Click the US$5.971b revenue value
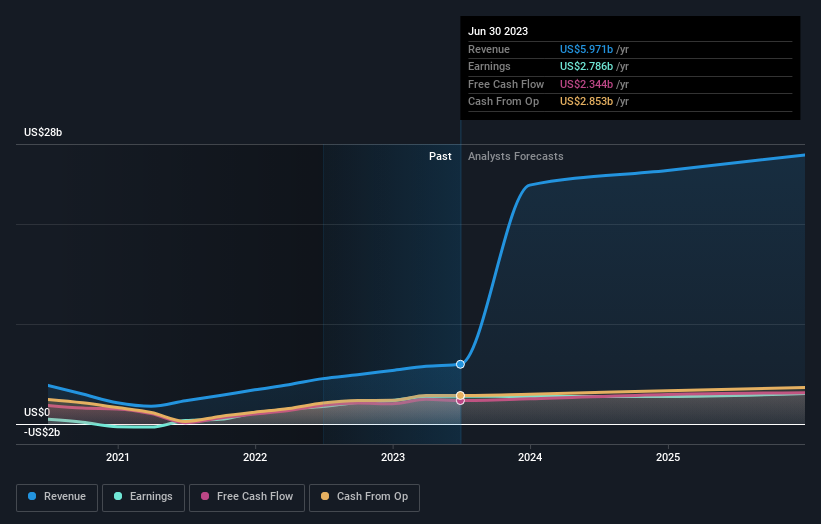The image size is (821, 524). coord(586,49)
